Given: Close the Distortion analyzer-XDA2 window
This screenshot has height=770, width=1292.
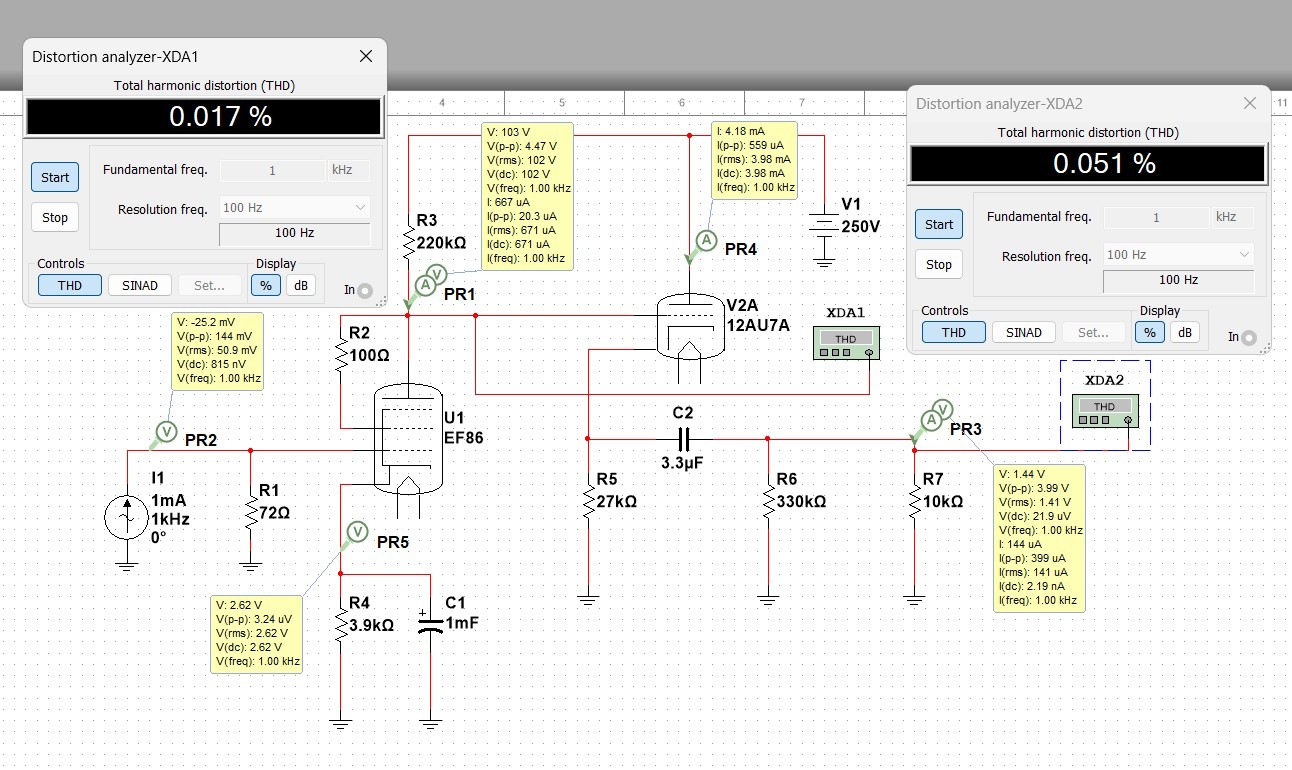Looking at the screenshot, I should point(1249,103).
